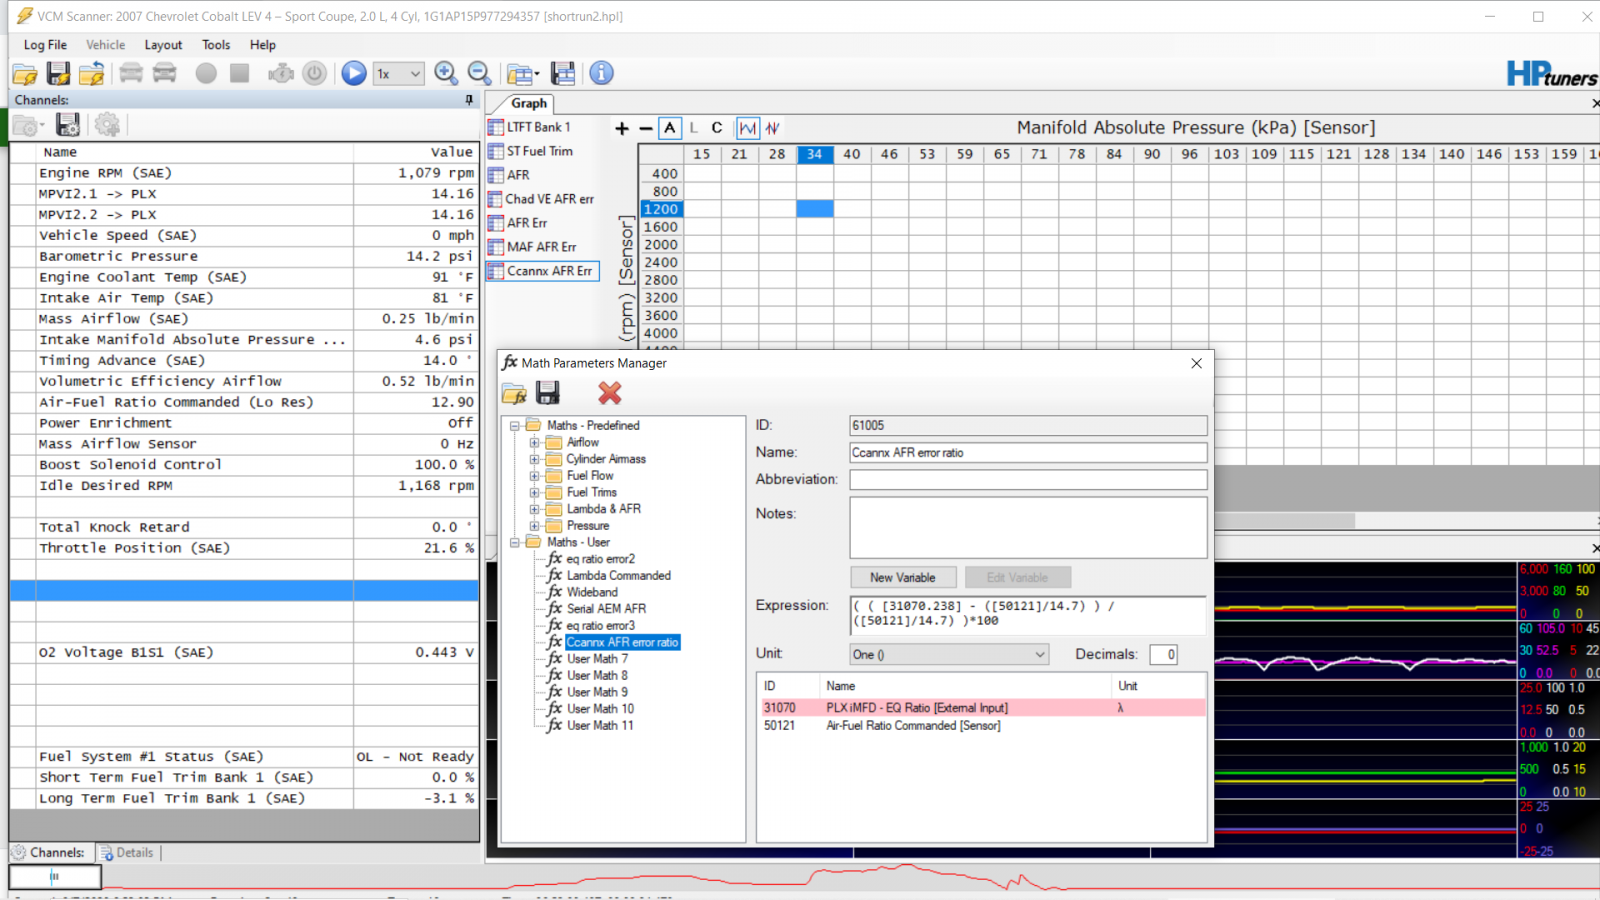
Task: Toggle the 'A' average mode button
Action: tap(670, 128)
